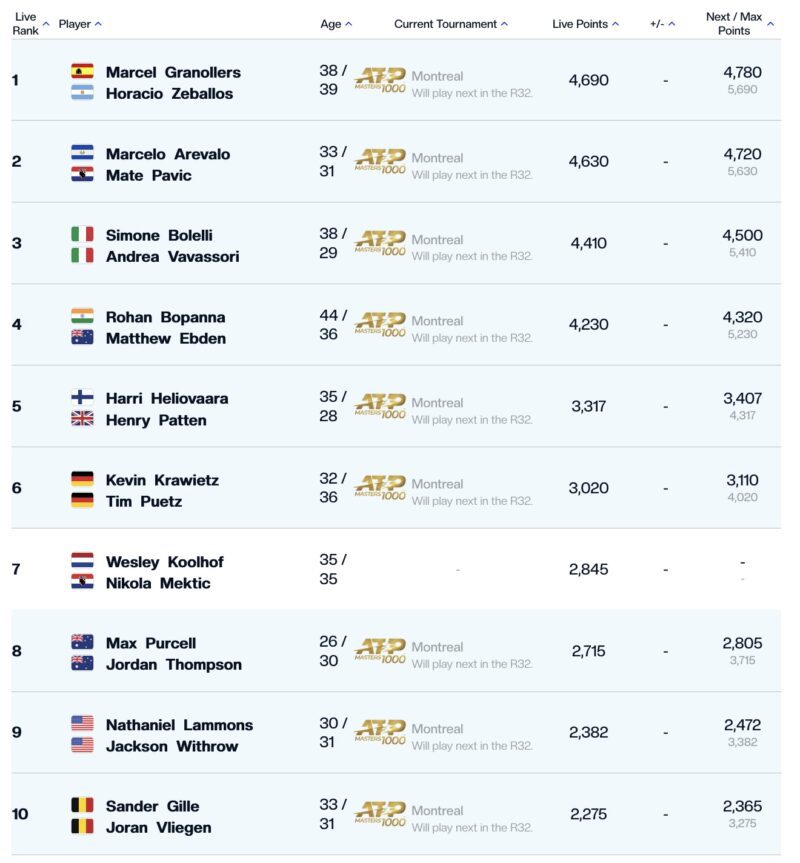Screen dimensions: 800x863
Task: Click Belgium flag beside Sander Gille
Action: tap(82, 805)
